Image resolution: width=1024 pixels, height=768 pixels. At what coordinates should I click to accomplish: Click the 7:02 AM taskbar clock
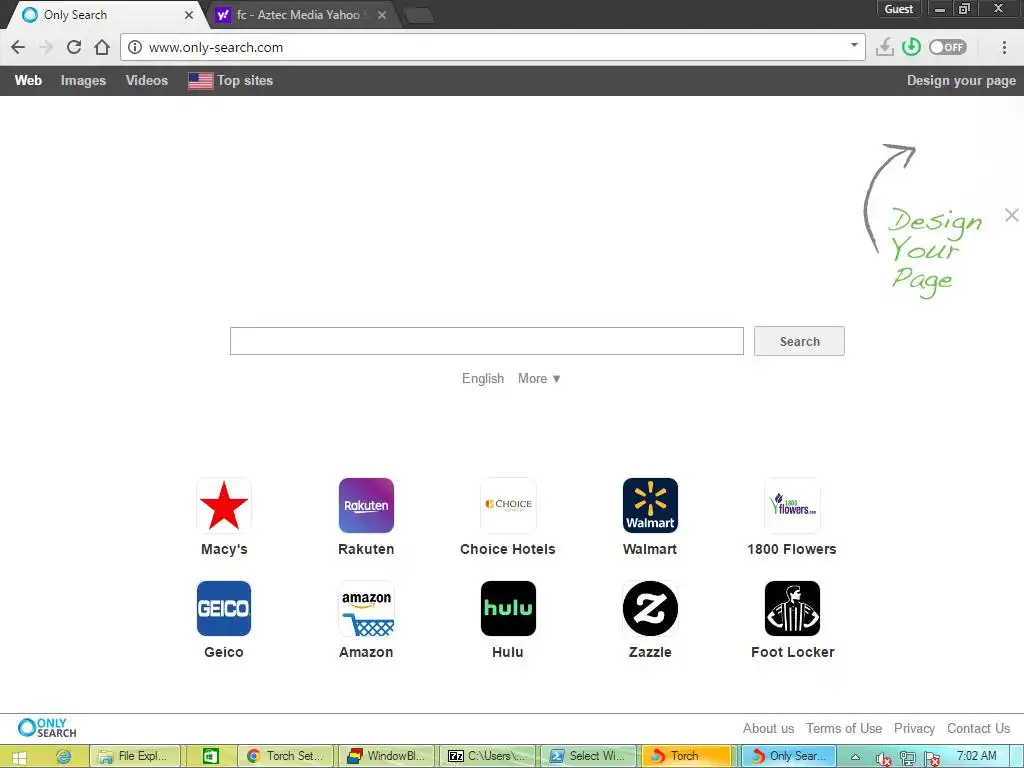tap(977, 756)
